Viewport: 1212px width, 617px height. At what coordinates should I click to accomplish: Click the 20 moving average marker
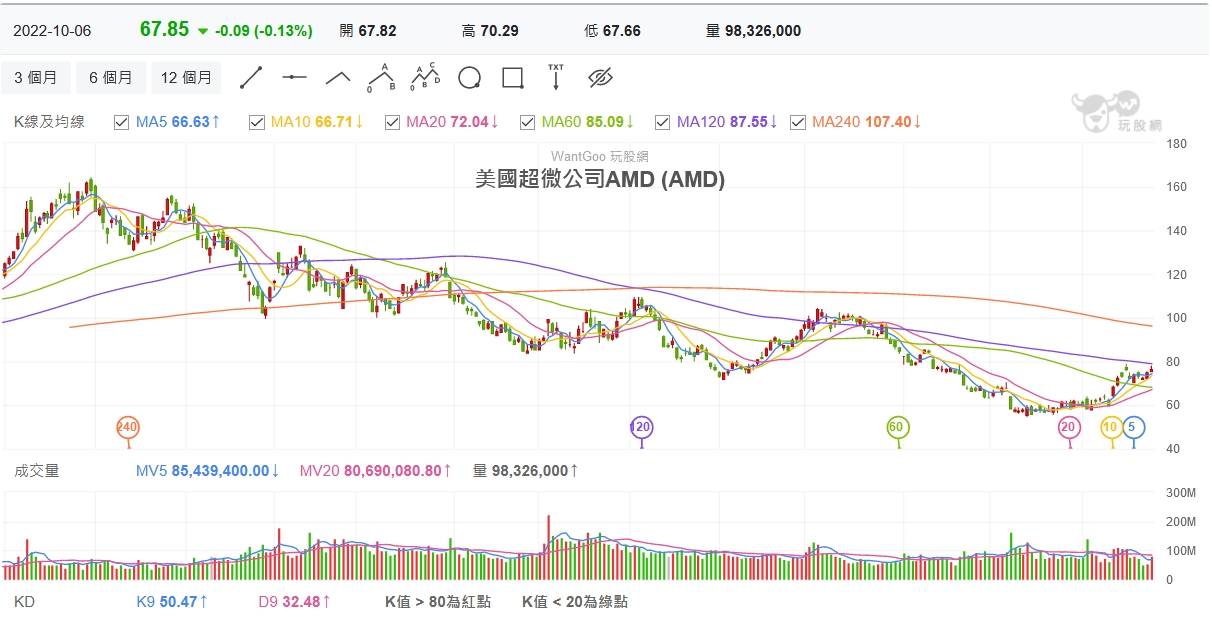(x=1069, y=427)
